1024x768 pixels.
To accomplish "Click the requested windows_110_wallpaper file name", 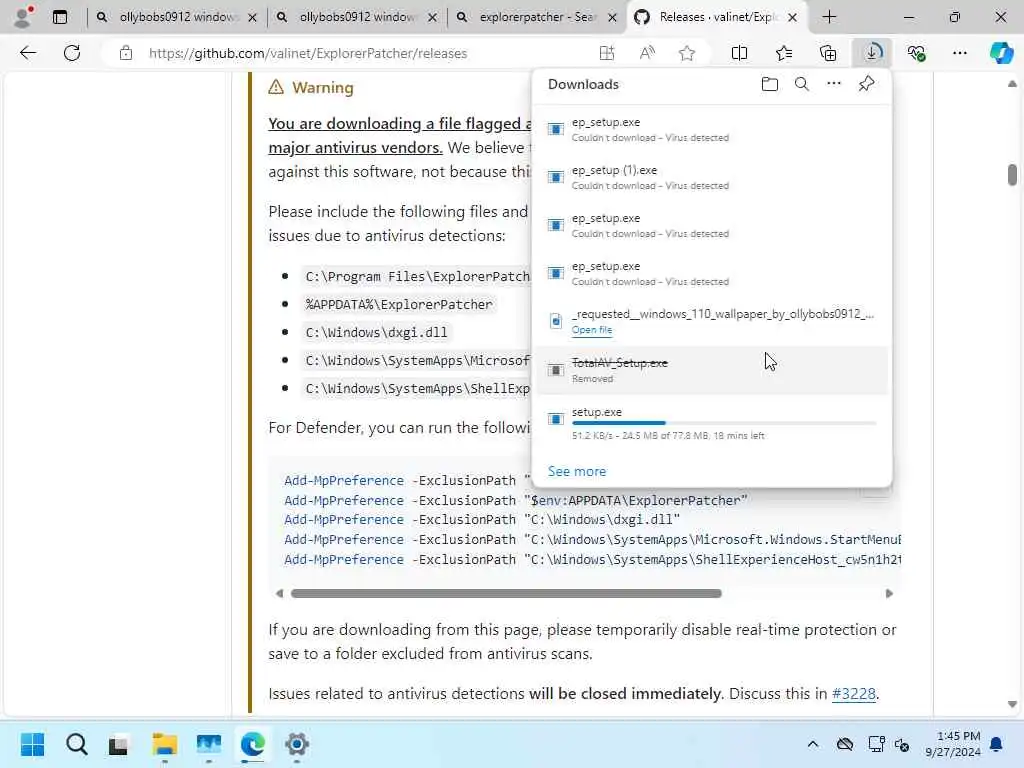I will point(722,313).
